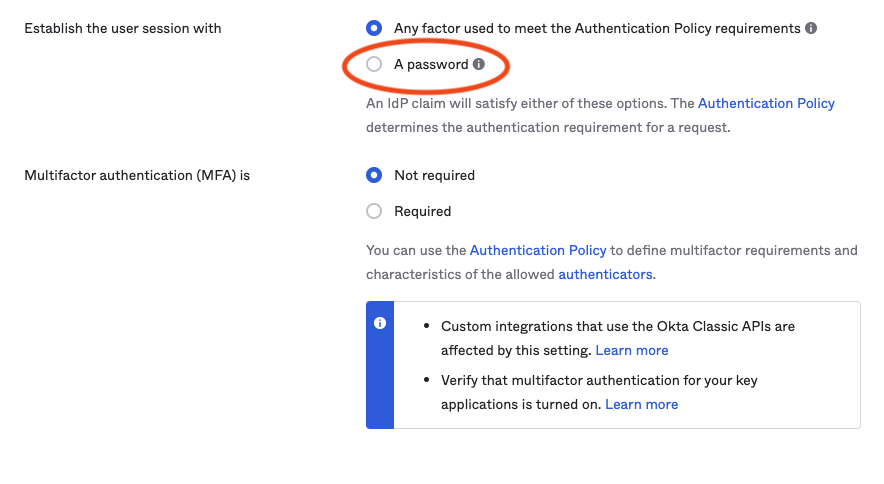The height and width of the screenshot is (484, 884).
Task: Open the Authentication Policy link after the IdP claim sentence
Action: pos(766,103)
